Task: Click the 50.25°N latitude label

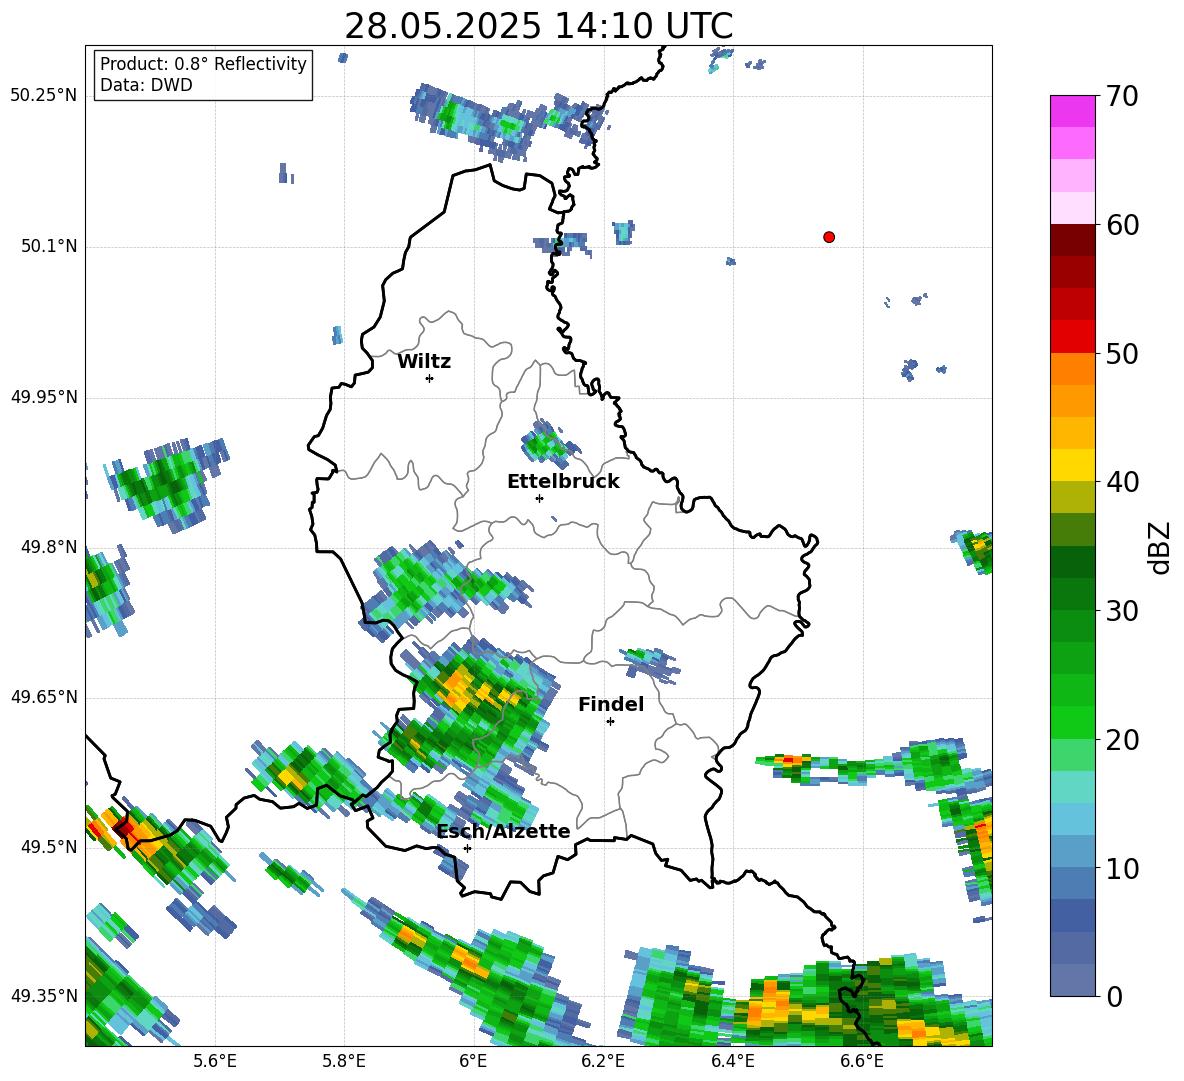Action: [x=44, y=96]
